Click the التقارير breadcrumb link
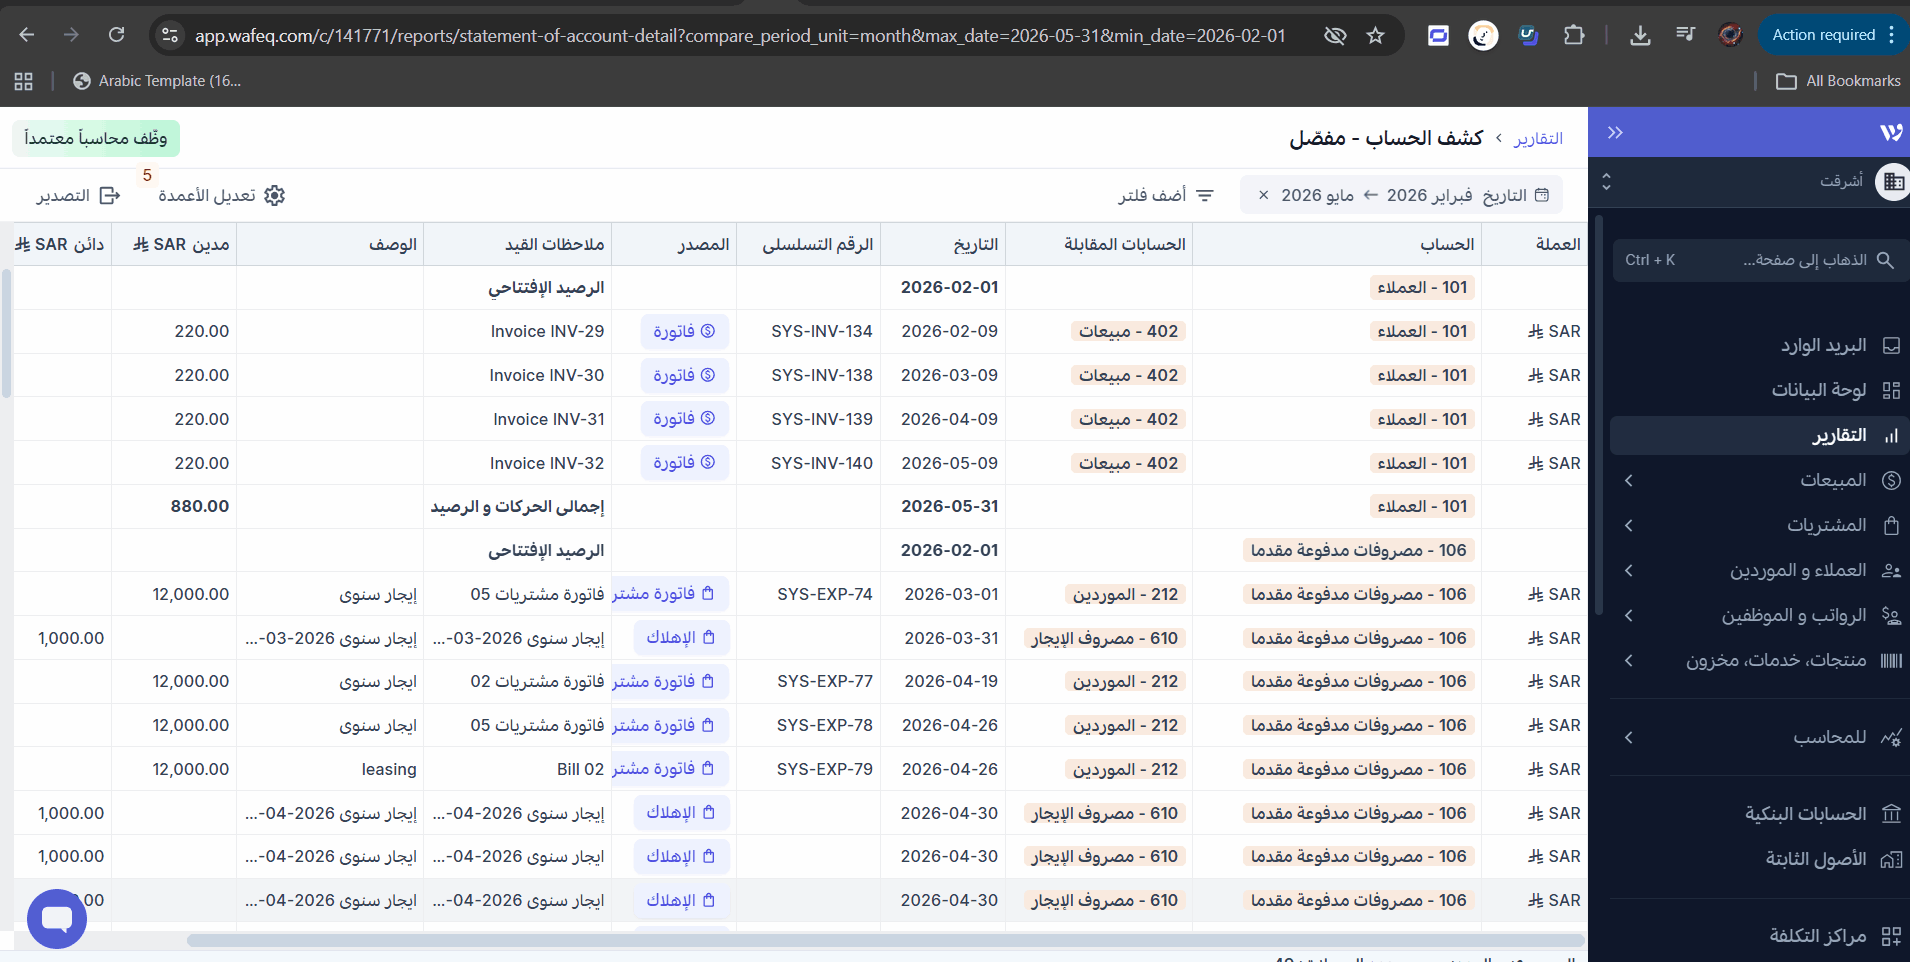1910x962 pixels. tap(1538, 138)
